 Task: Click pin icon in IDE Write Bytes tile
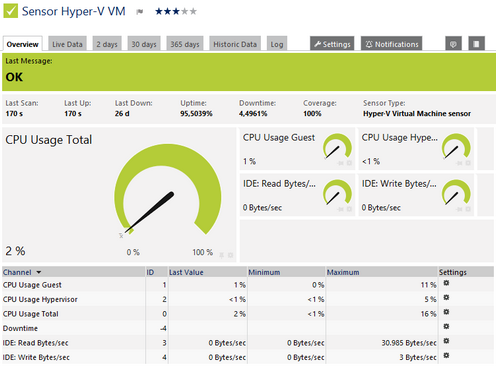coord(459,209)
